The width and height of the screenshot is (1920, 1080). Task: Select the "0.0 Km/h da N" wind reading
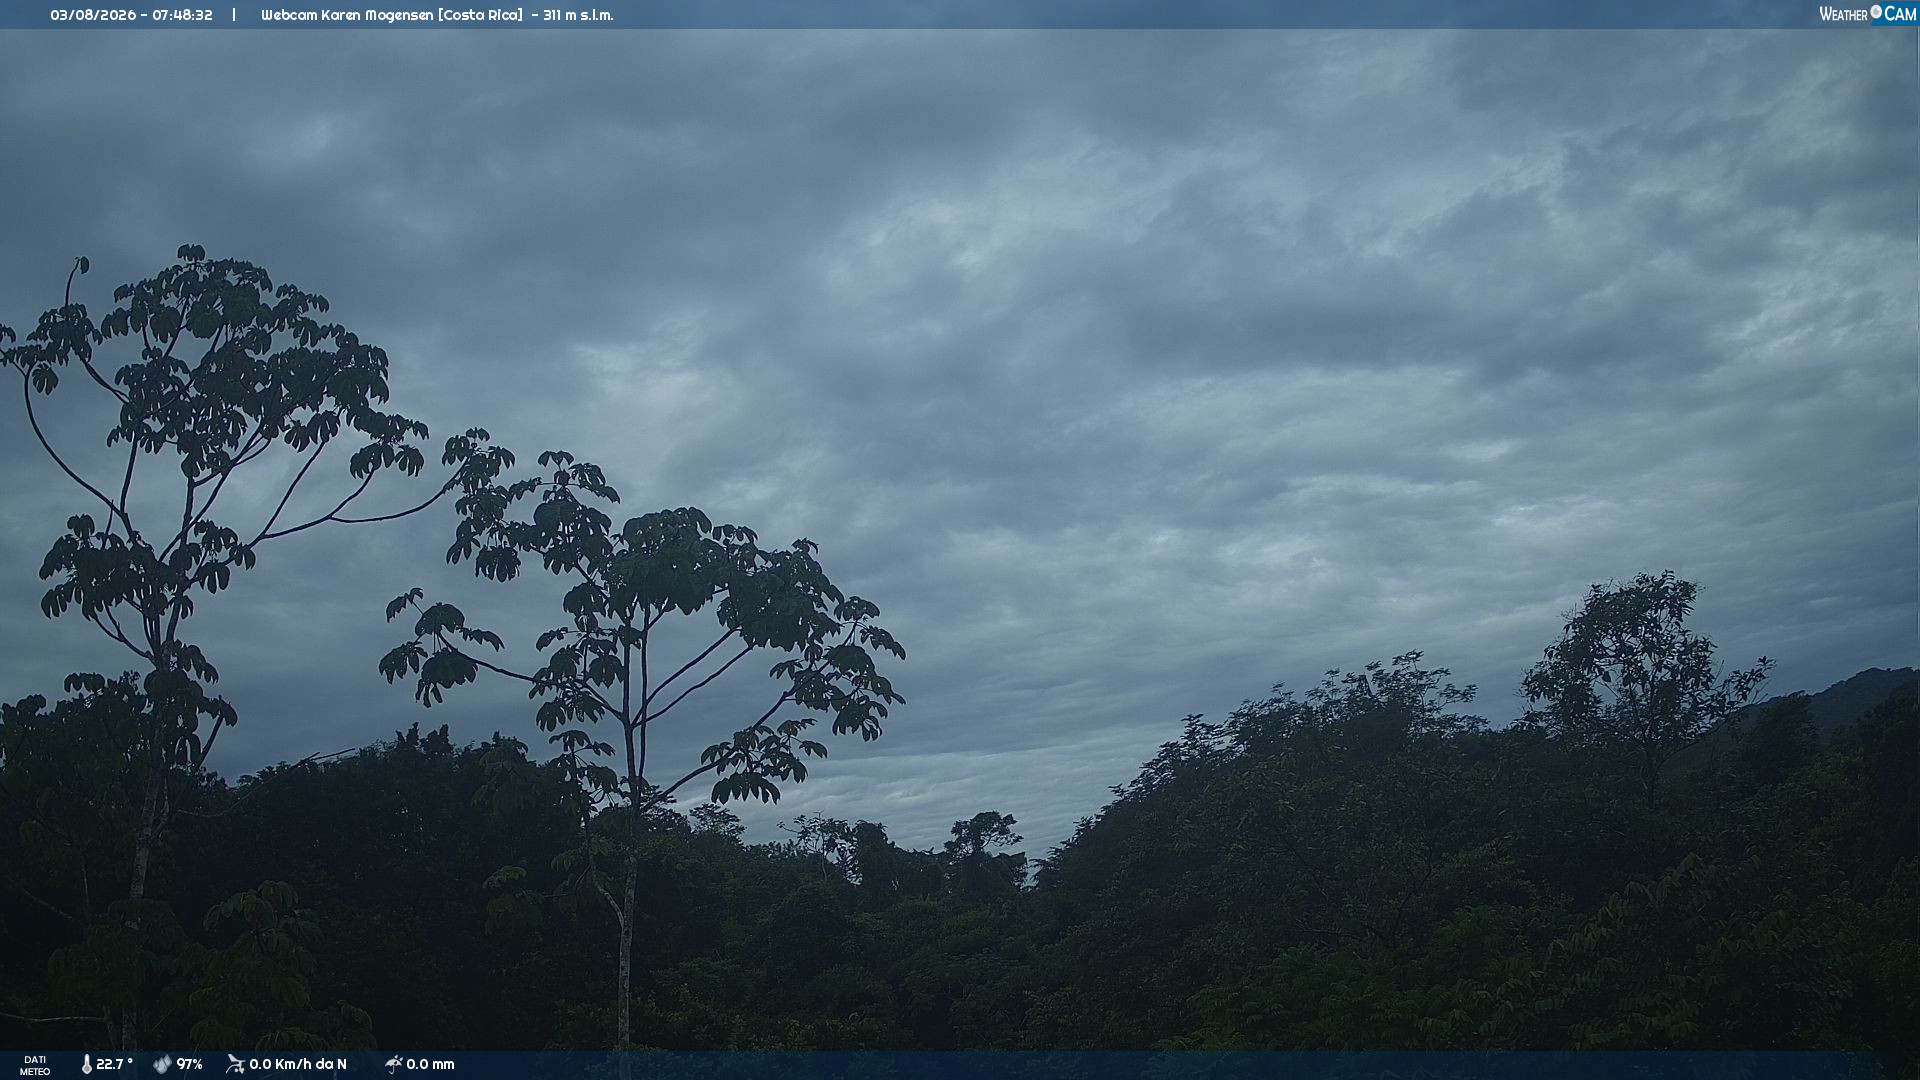[298, 1065]
